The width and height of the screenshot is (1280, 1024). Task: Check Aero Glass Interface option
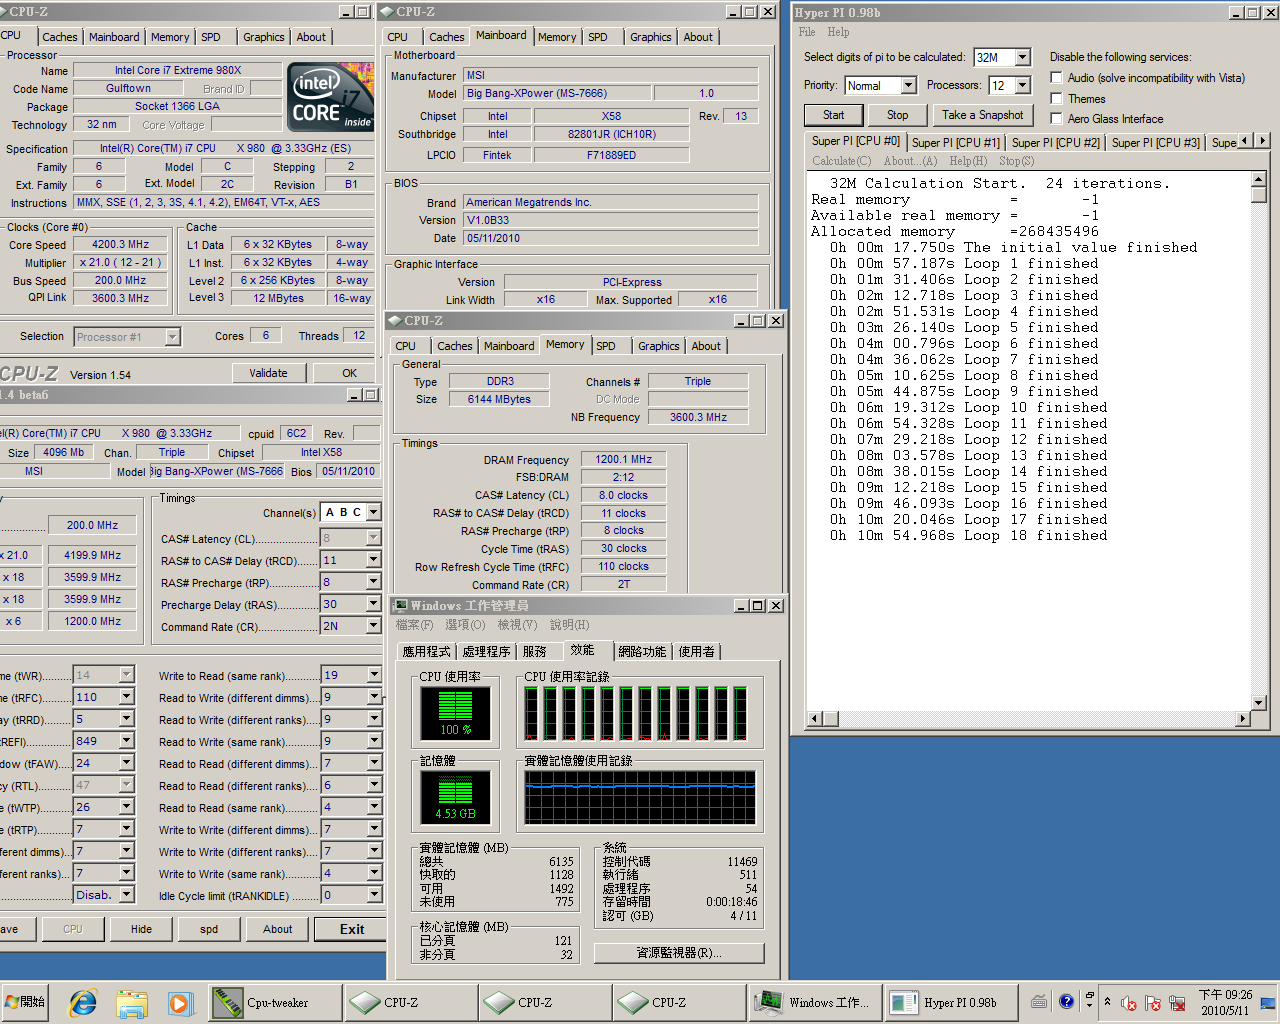tap(1056, 118)
